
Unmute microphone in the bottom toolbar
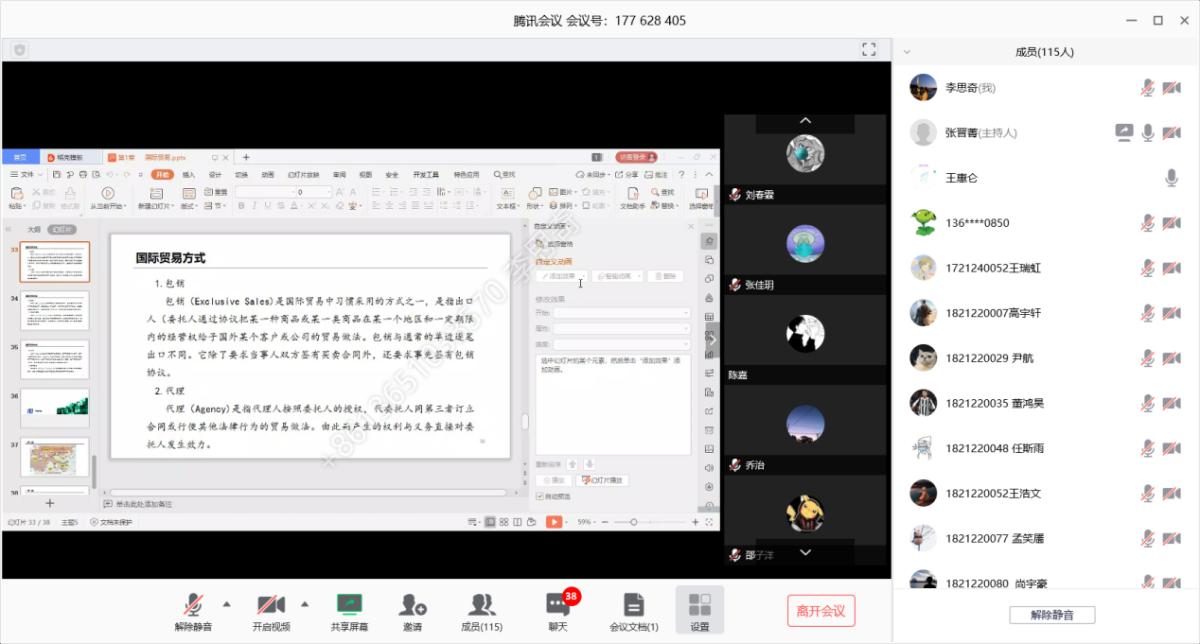[x=193, y=609]
